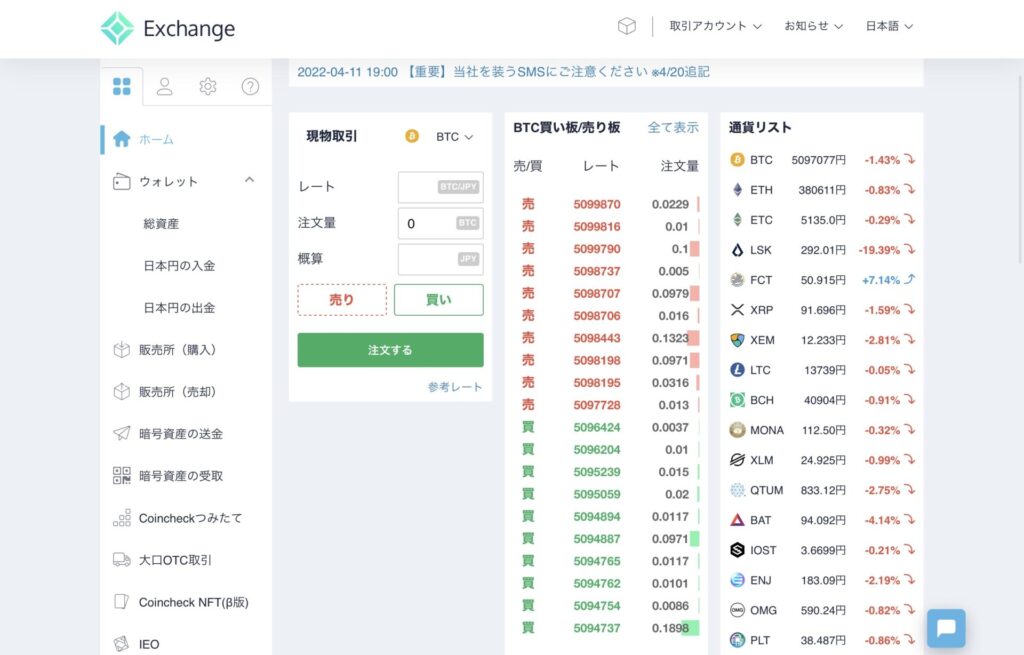Click the truck 大口OTC取引 icon

[x=121, y=560]
